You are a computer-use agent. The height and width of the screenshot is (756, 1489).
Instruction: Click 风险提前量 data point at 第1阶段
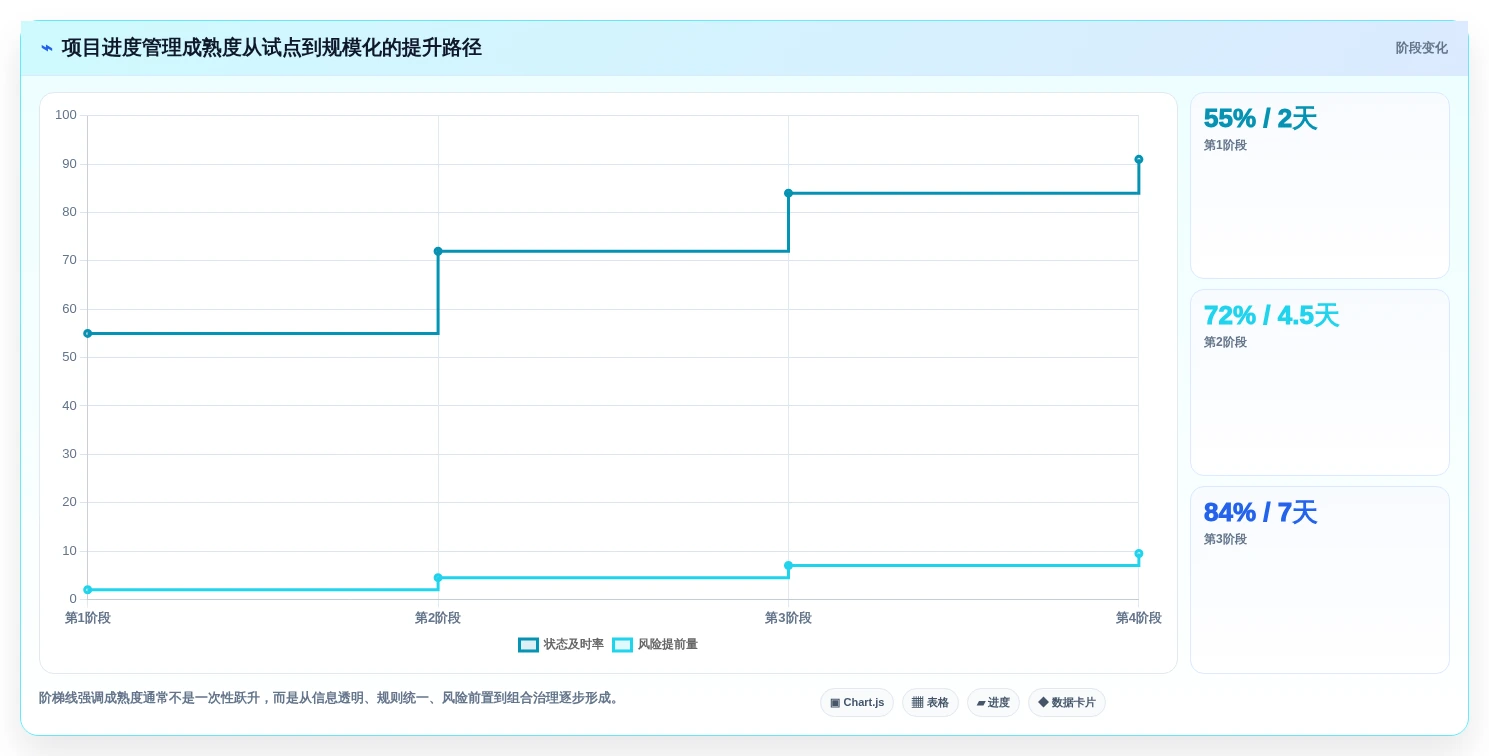pos(87,590)
